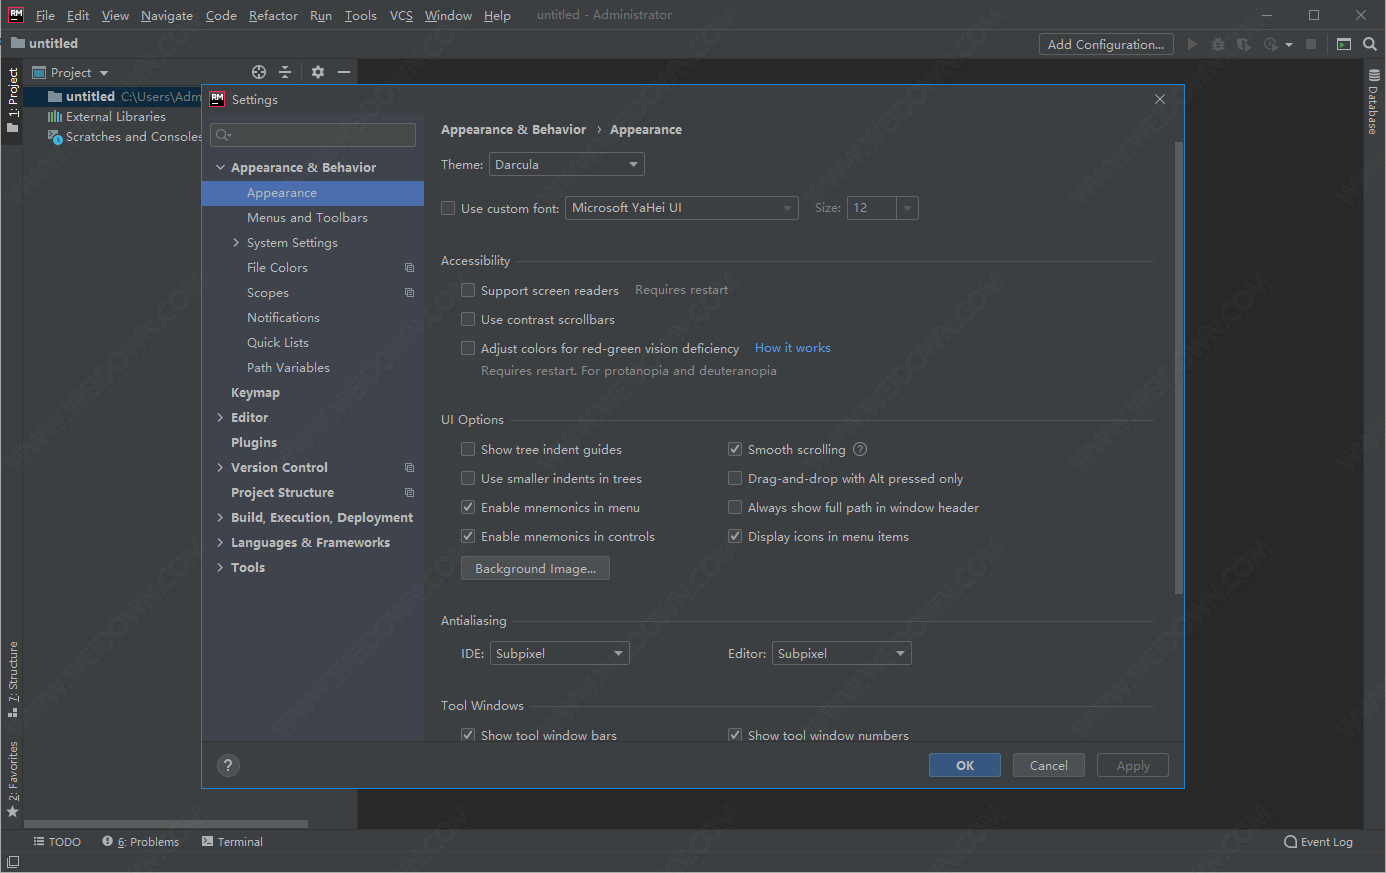Enable Show tree indent guides checkbox
Viewport: 1386px width, 873px height.
pos(468,450)
